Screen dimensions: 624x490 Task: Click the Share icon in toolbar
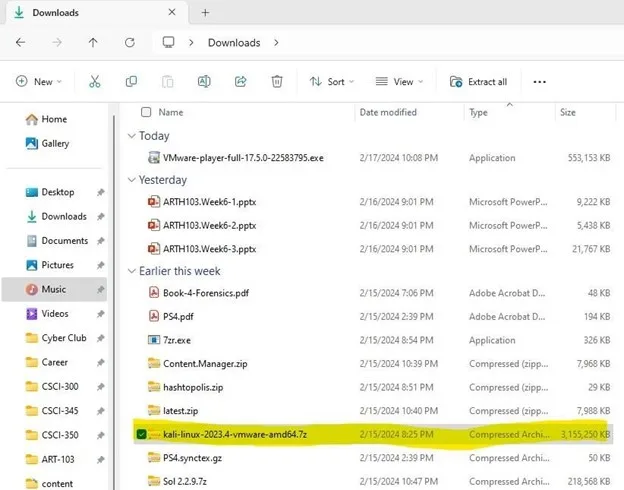pyautogui.click(x=240, y=82)
